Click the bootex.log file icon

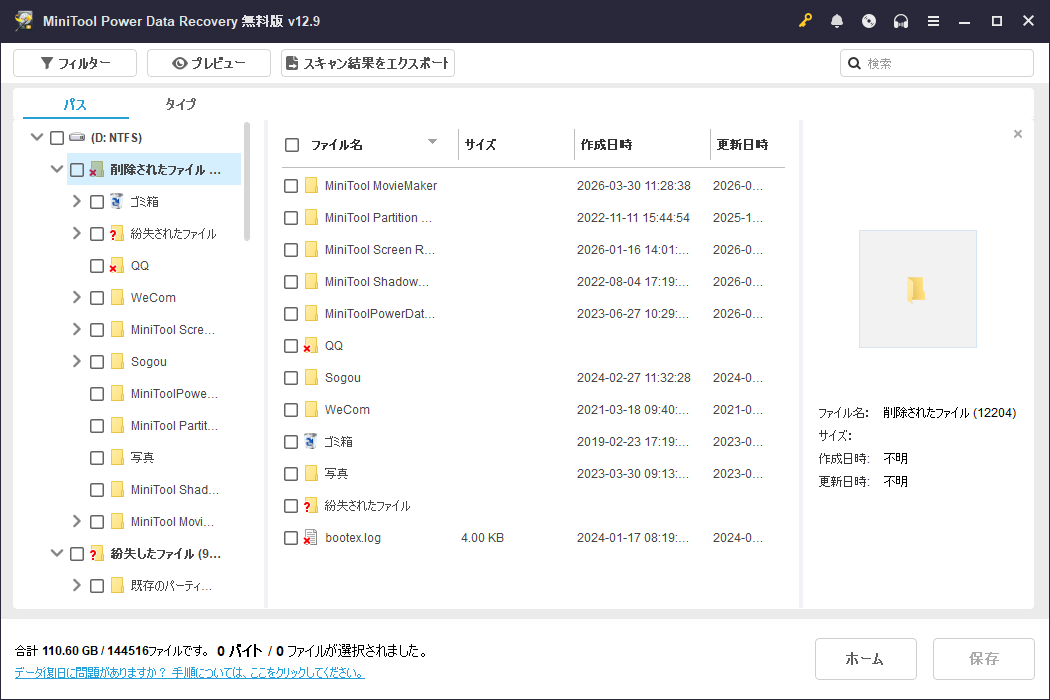[310, 537]
